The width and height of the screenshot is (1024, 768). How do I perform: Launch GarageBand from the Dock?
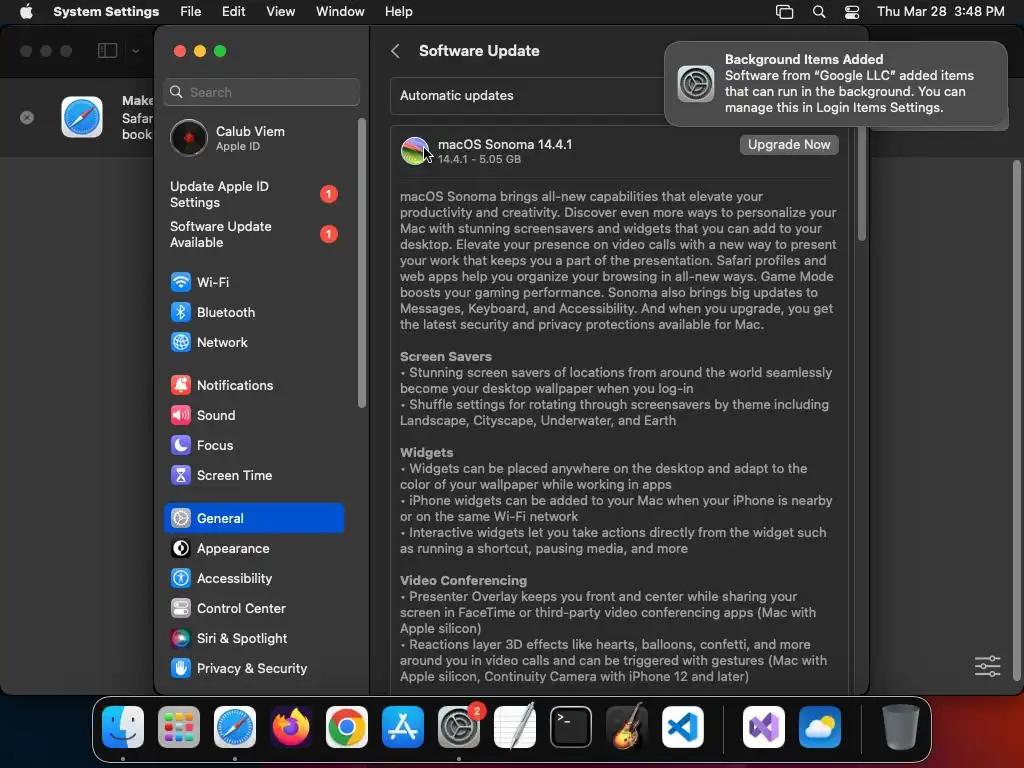[627, 727]
